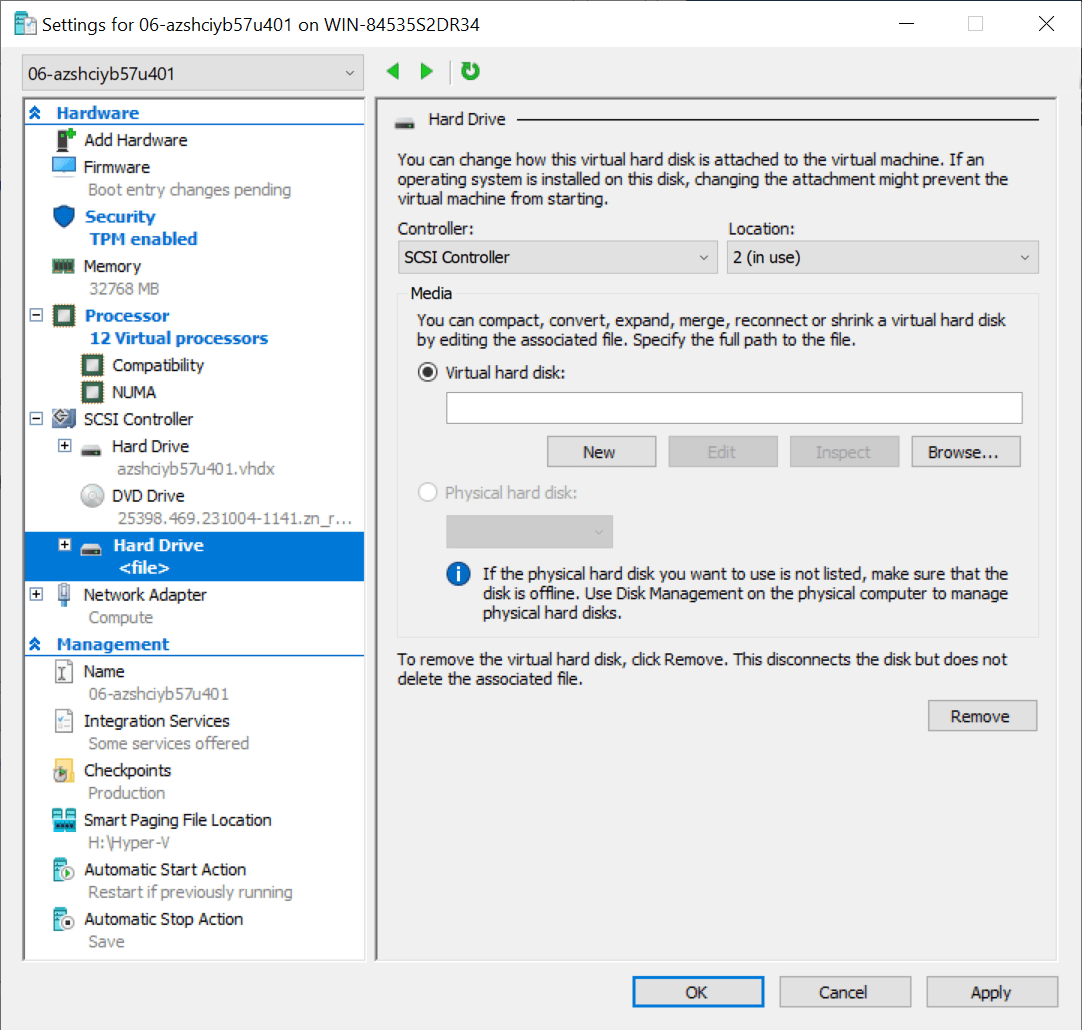Click the settings window title icon
This screenshot has width=1082, height=1030.
point(25,24)
